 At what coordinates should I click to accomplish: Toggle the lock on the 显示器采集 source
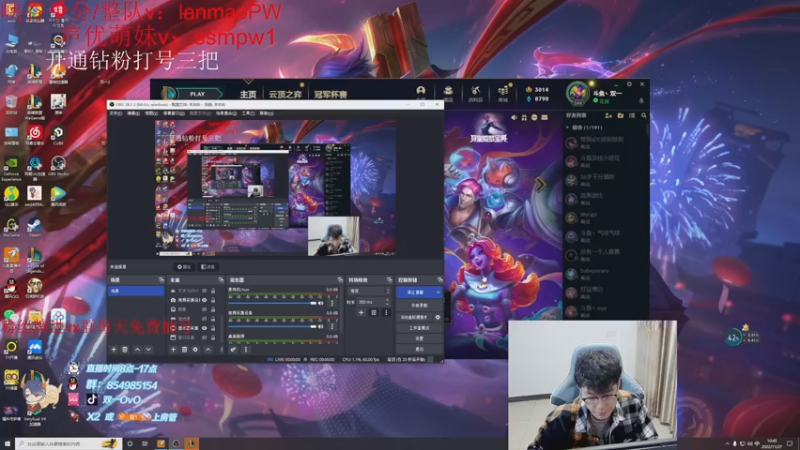click(x=213, y=328)
